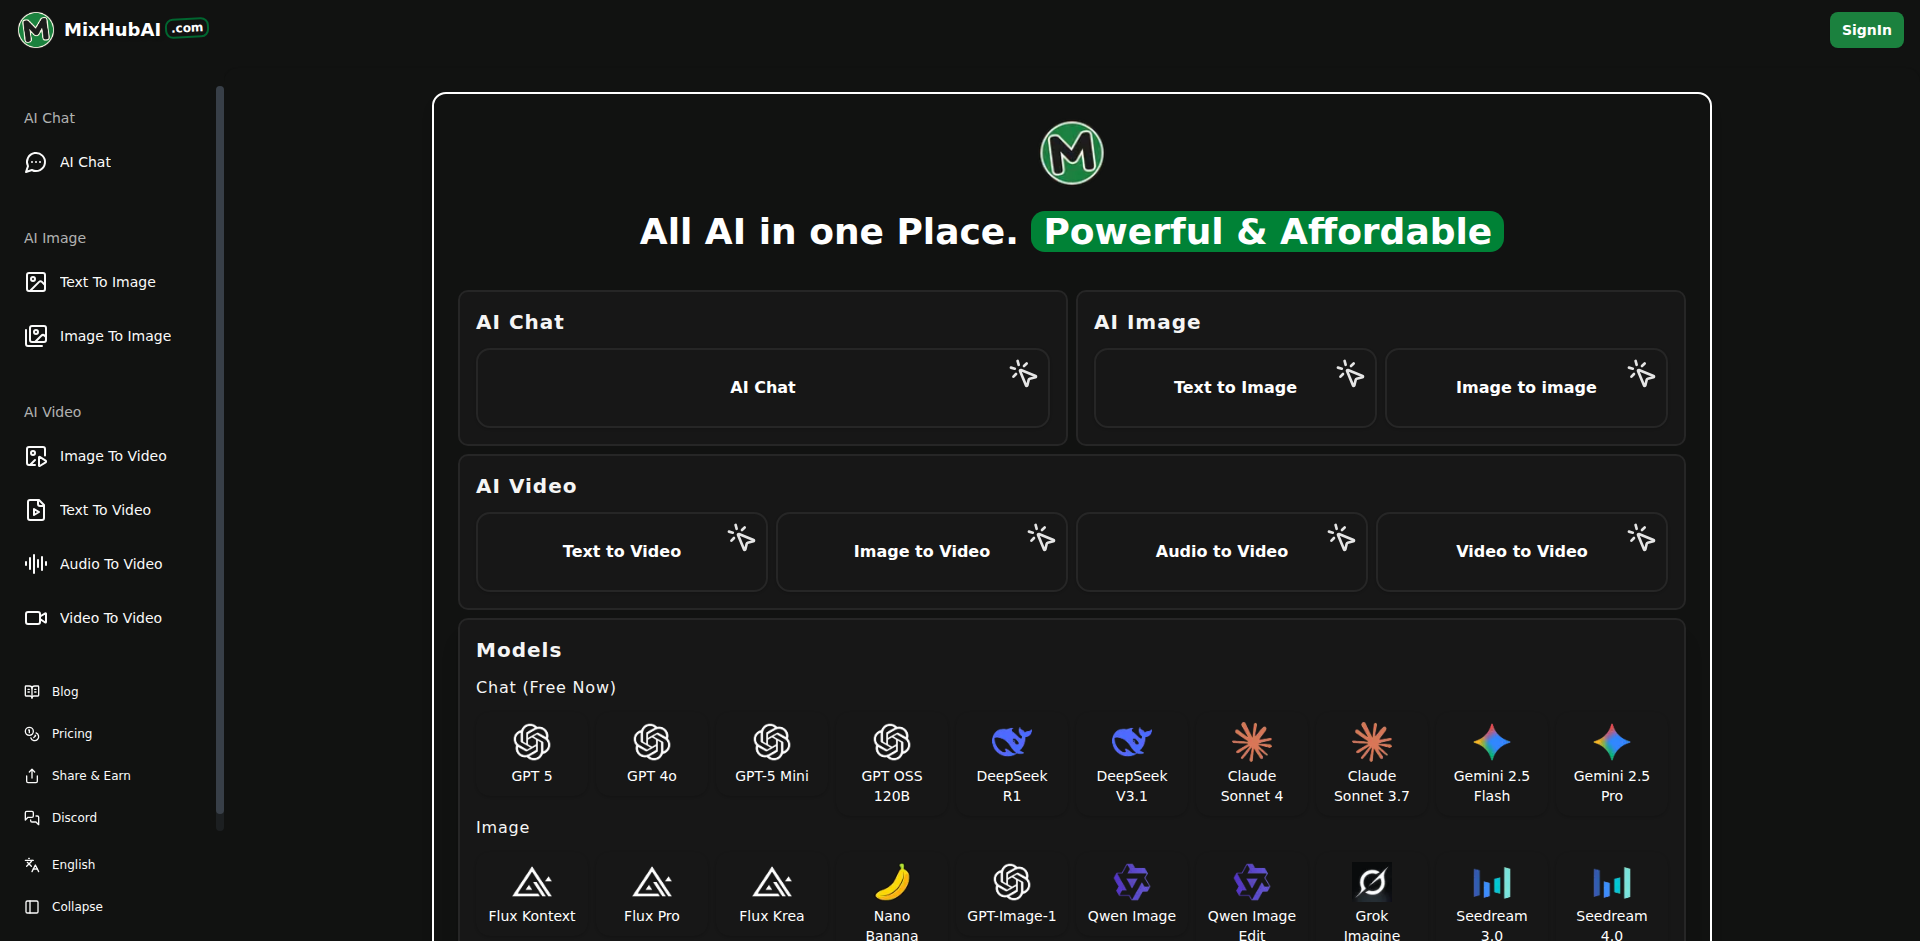Select the GPT 4o model icon
1920x941 pixels.
652,742
